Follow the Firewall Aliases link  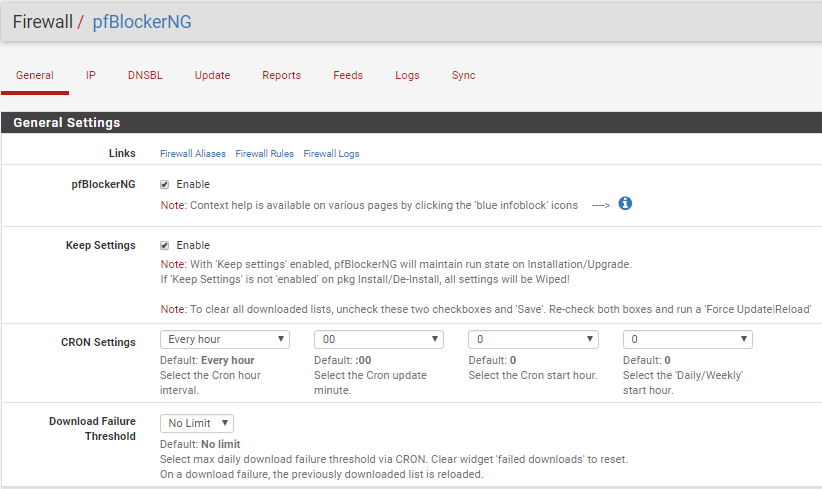click(x=193, y=154)
